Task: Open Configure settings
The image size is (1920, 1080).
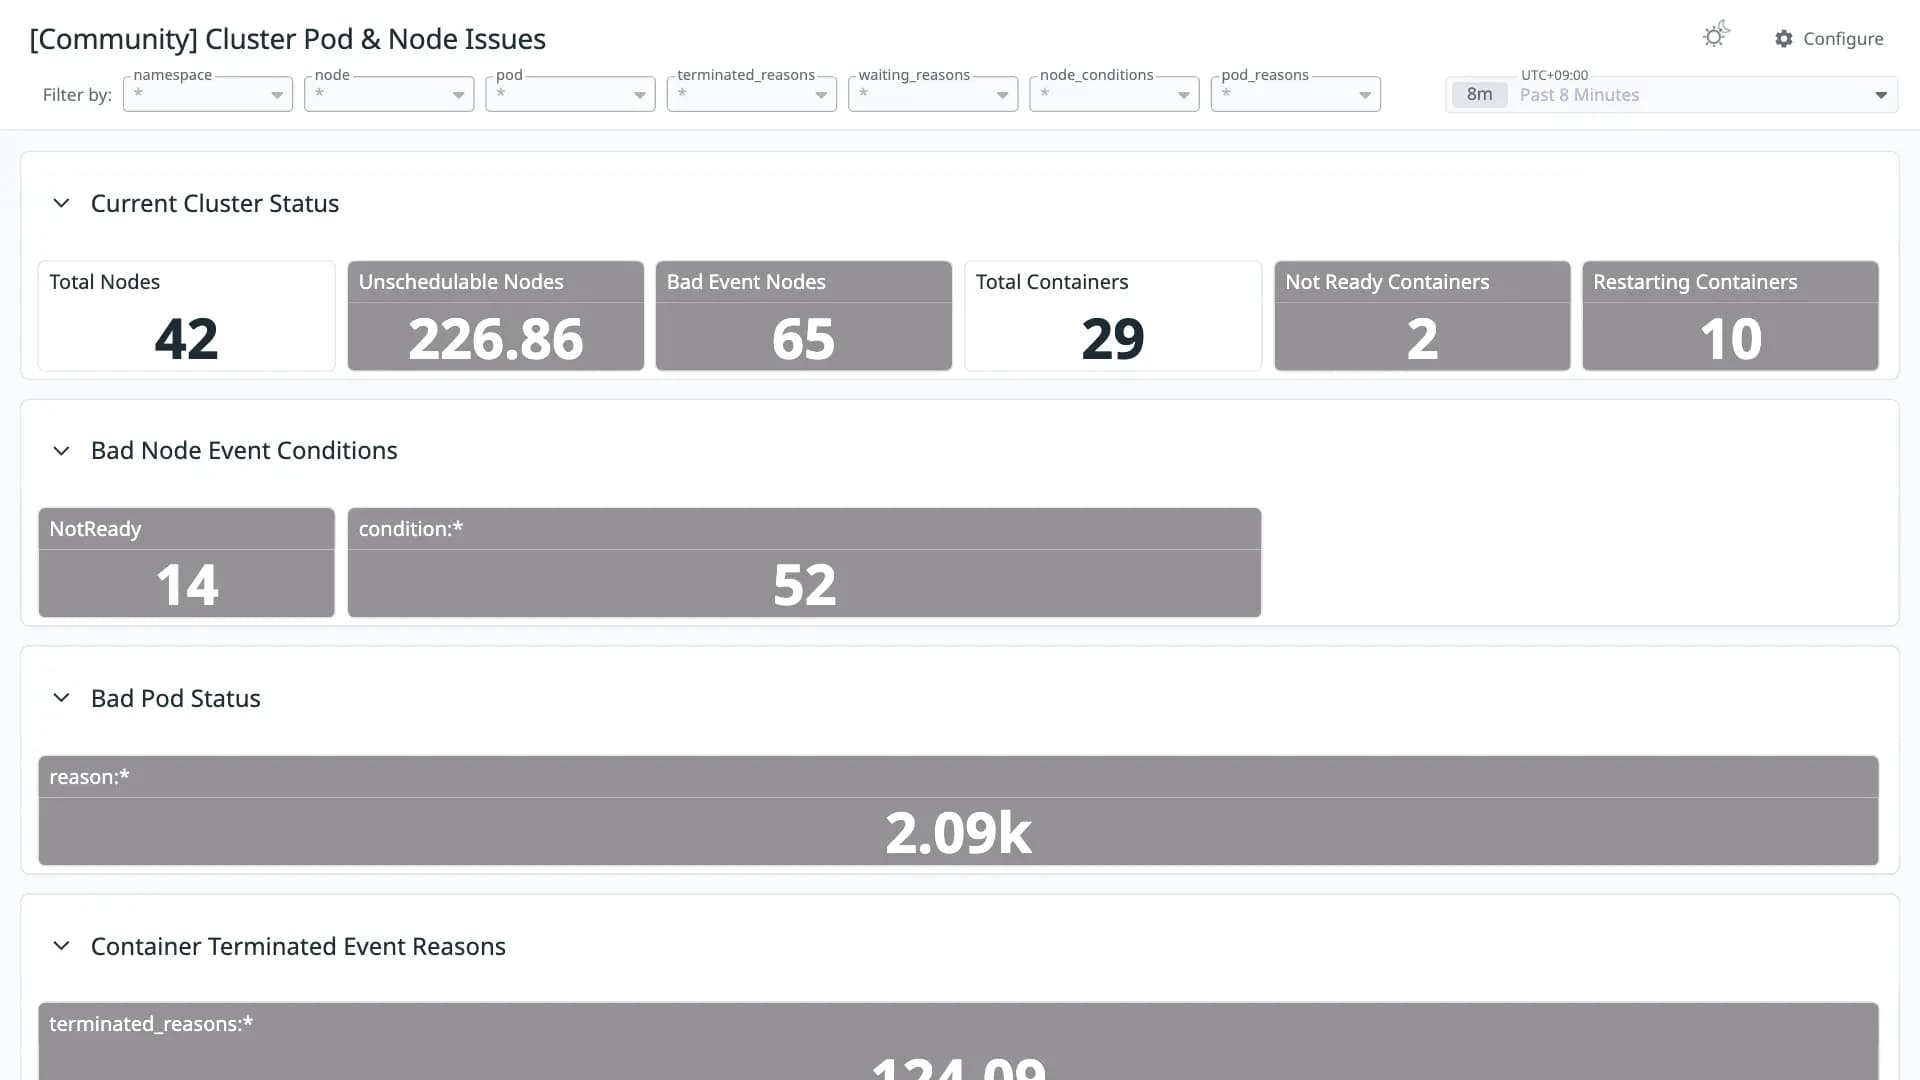Action: [1829, 38]
